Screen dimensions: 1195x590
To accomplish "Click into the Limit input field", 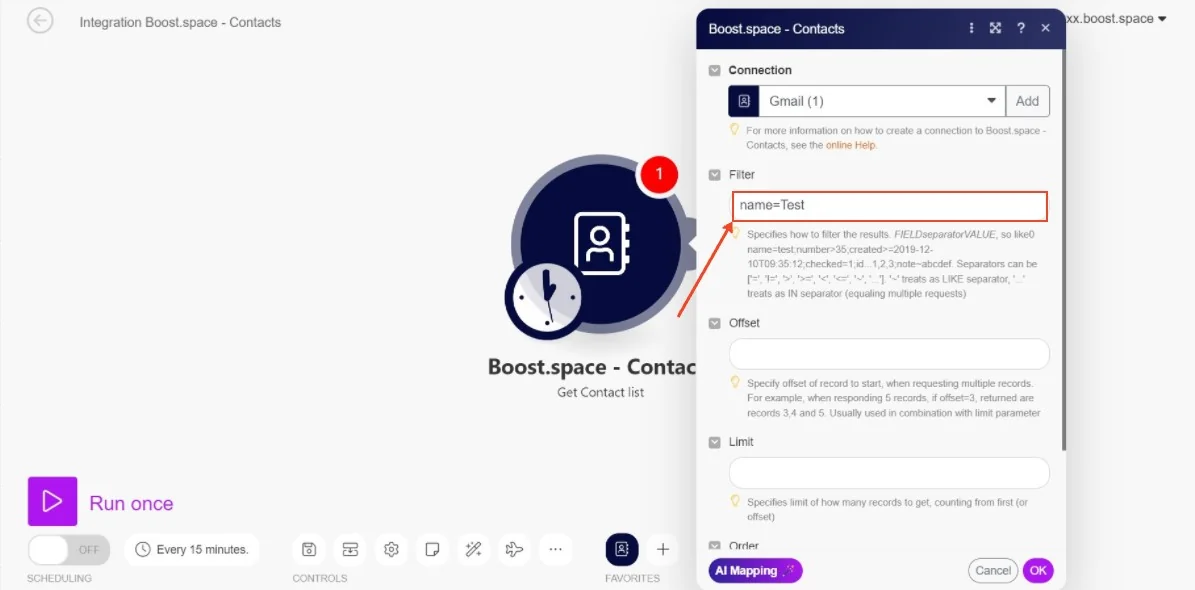I will pyautogui.click(x=889, y=473).
